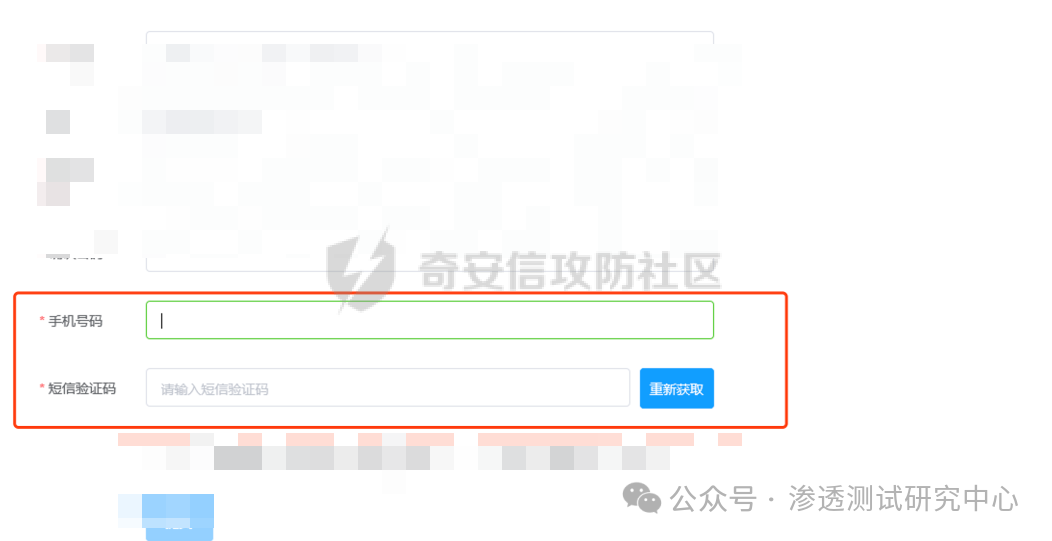Select the 手机号码 field label
The height and width of the screenshot is (541, 1052).
point(75,321)
